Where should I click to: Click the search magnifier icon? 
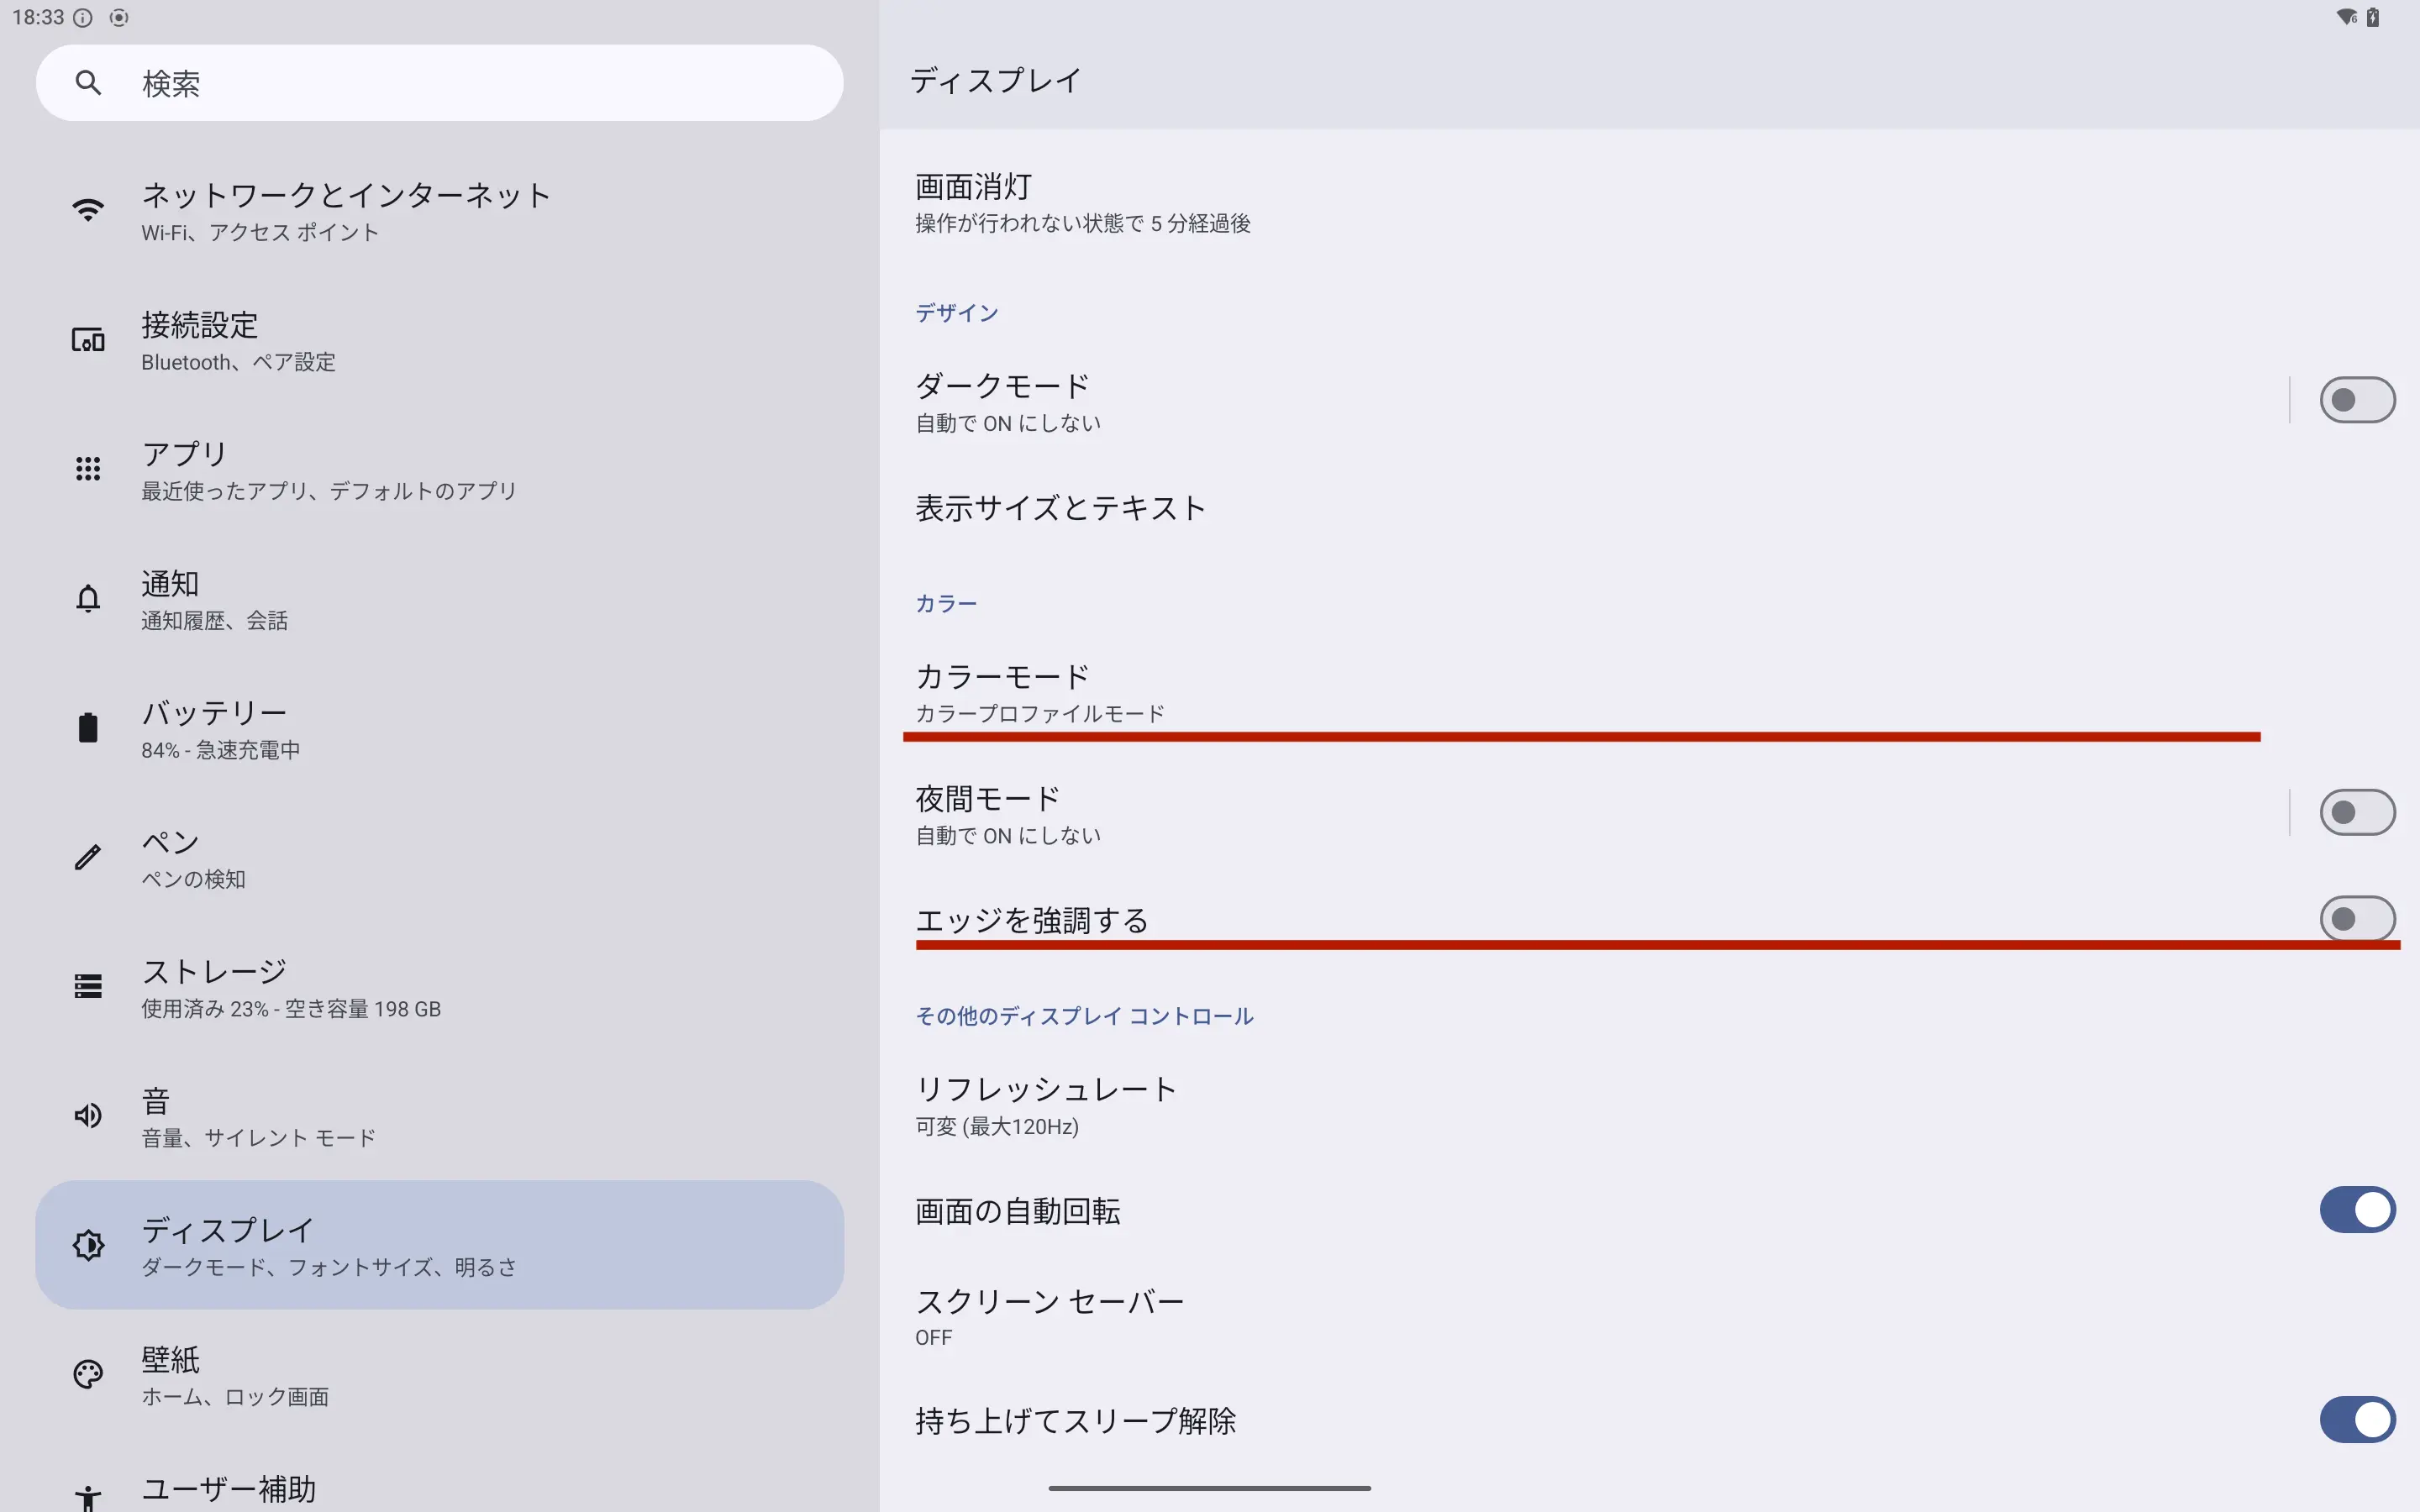[x=88, y=83]
